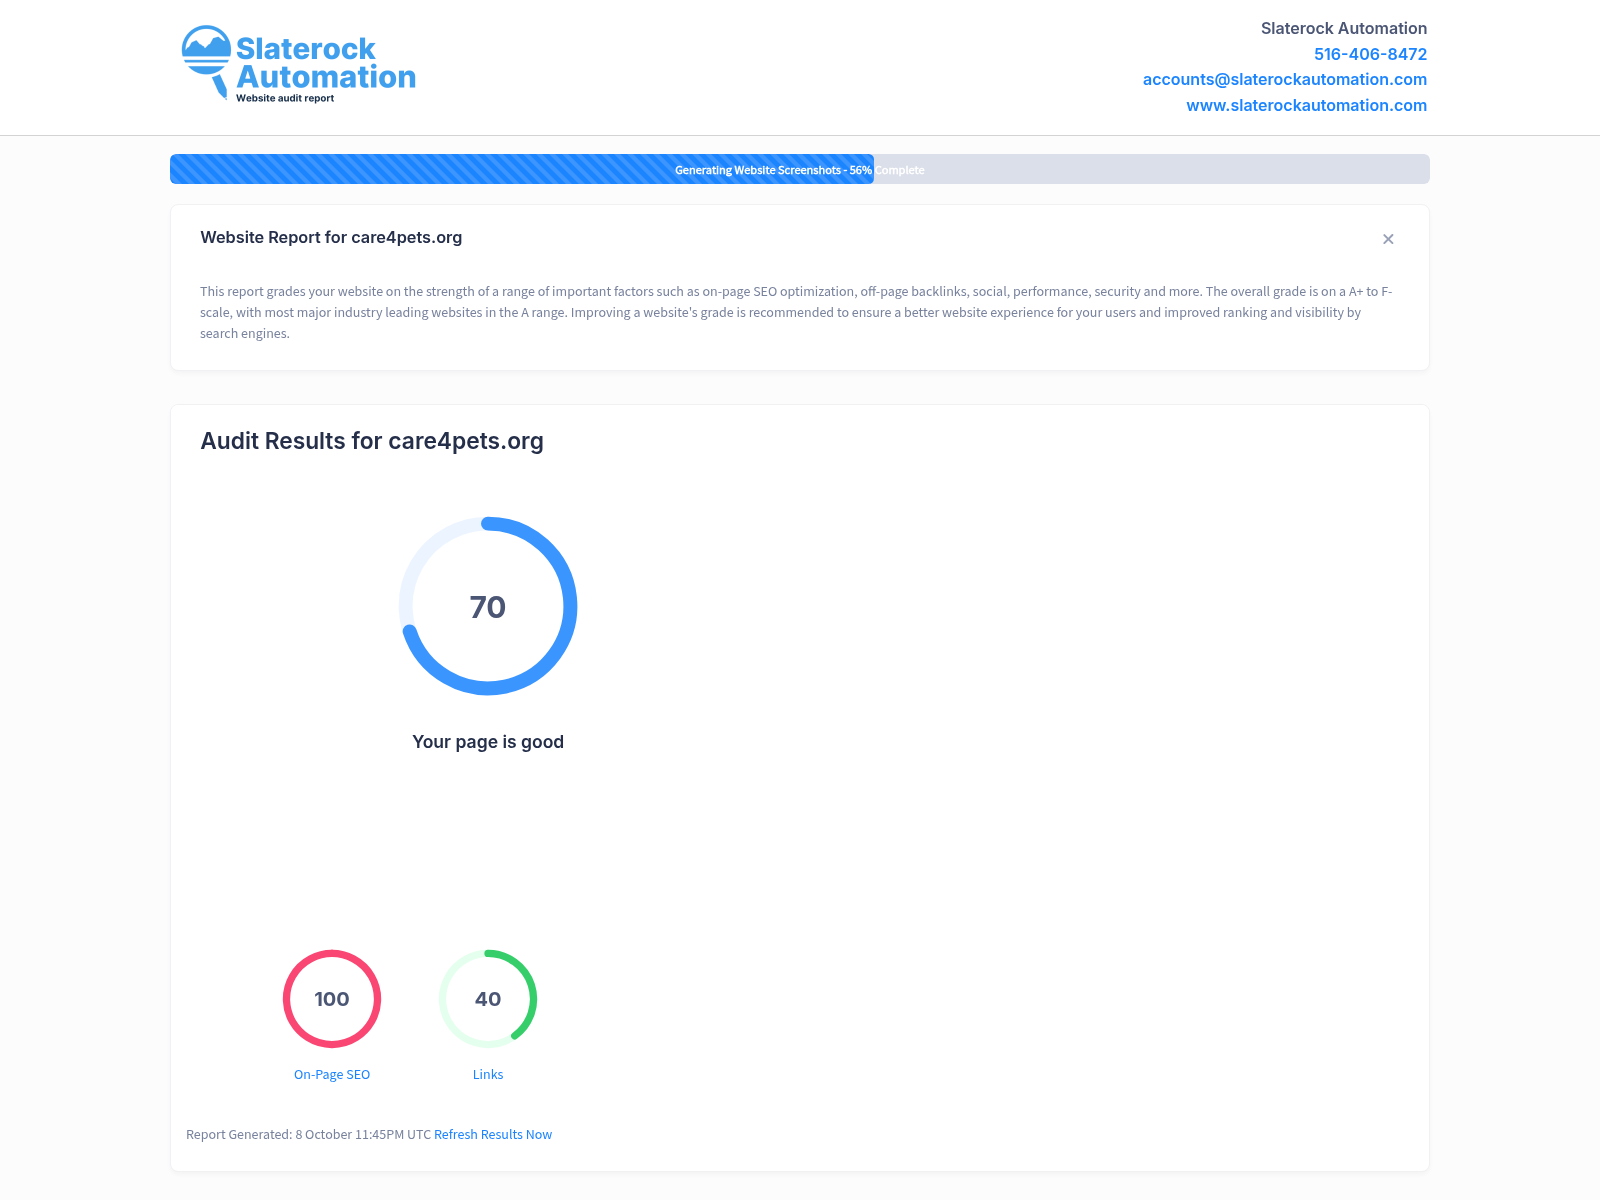
Task: Click the overall score 70 gauge
Action: click(x=488, y=606)
